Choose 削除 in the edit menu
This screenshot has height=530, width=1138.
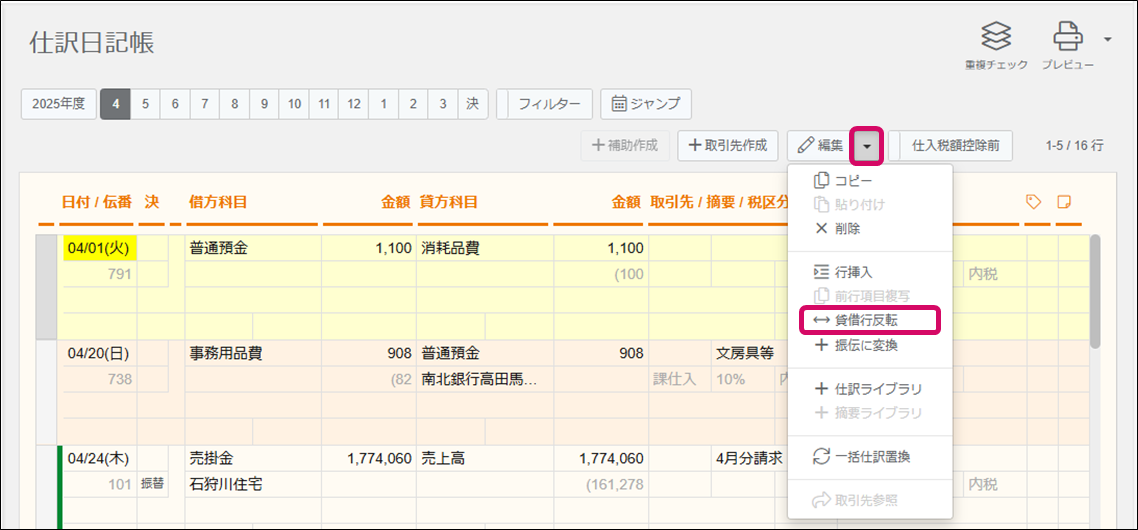tap(846, 228)
